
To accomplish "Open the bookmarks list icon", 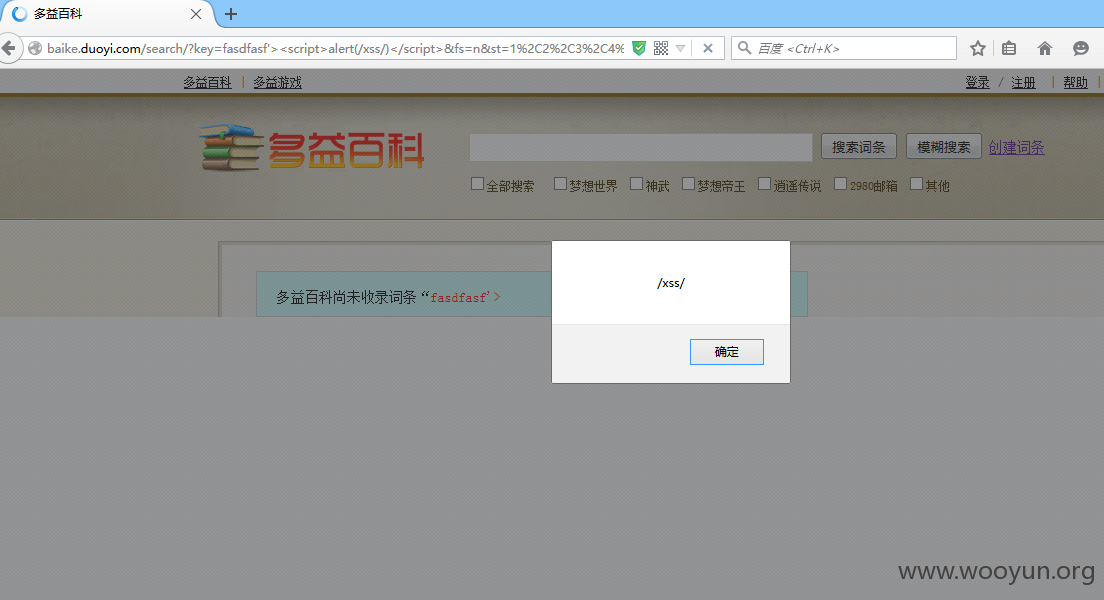I will tap(1009, 48).
